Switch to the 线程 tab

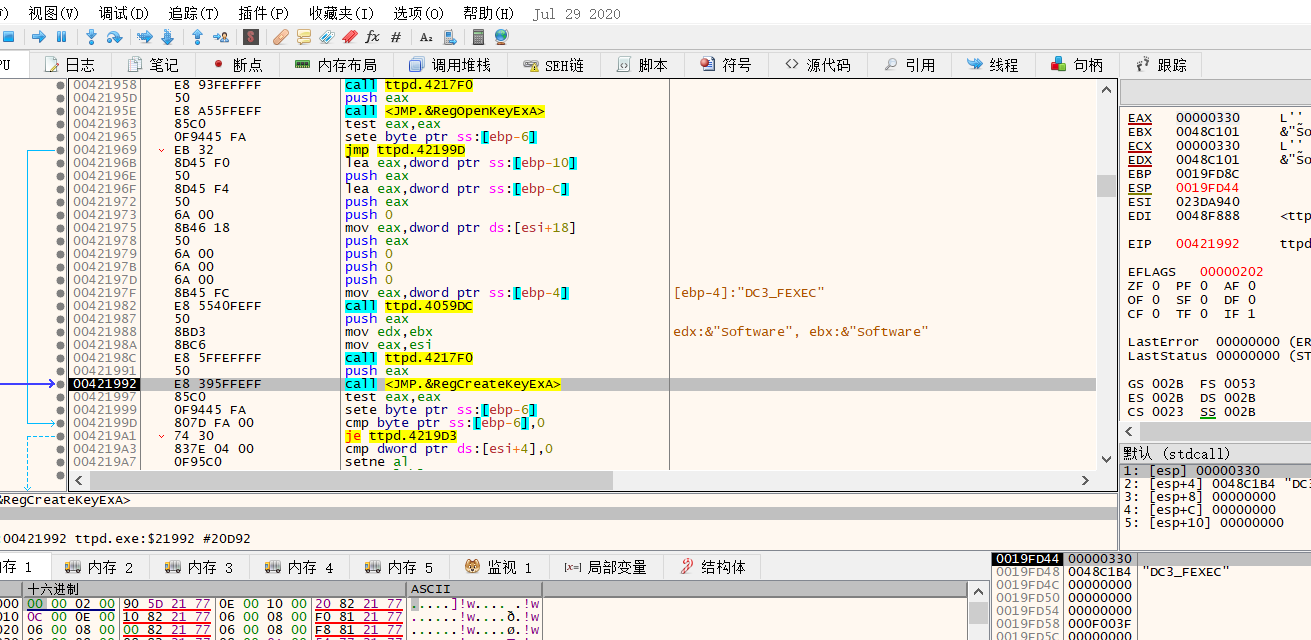(x=992, y=65)
